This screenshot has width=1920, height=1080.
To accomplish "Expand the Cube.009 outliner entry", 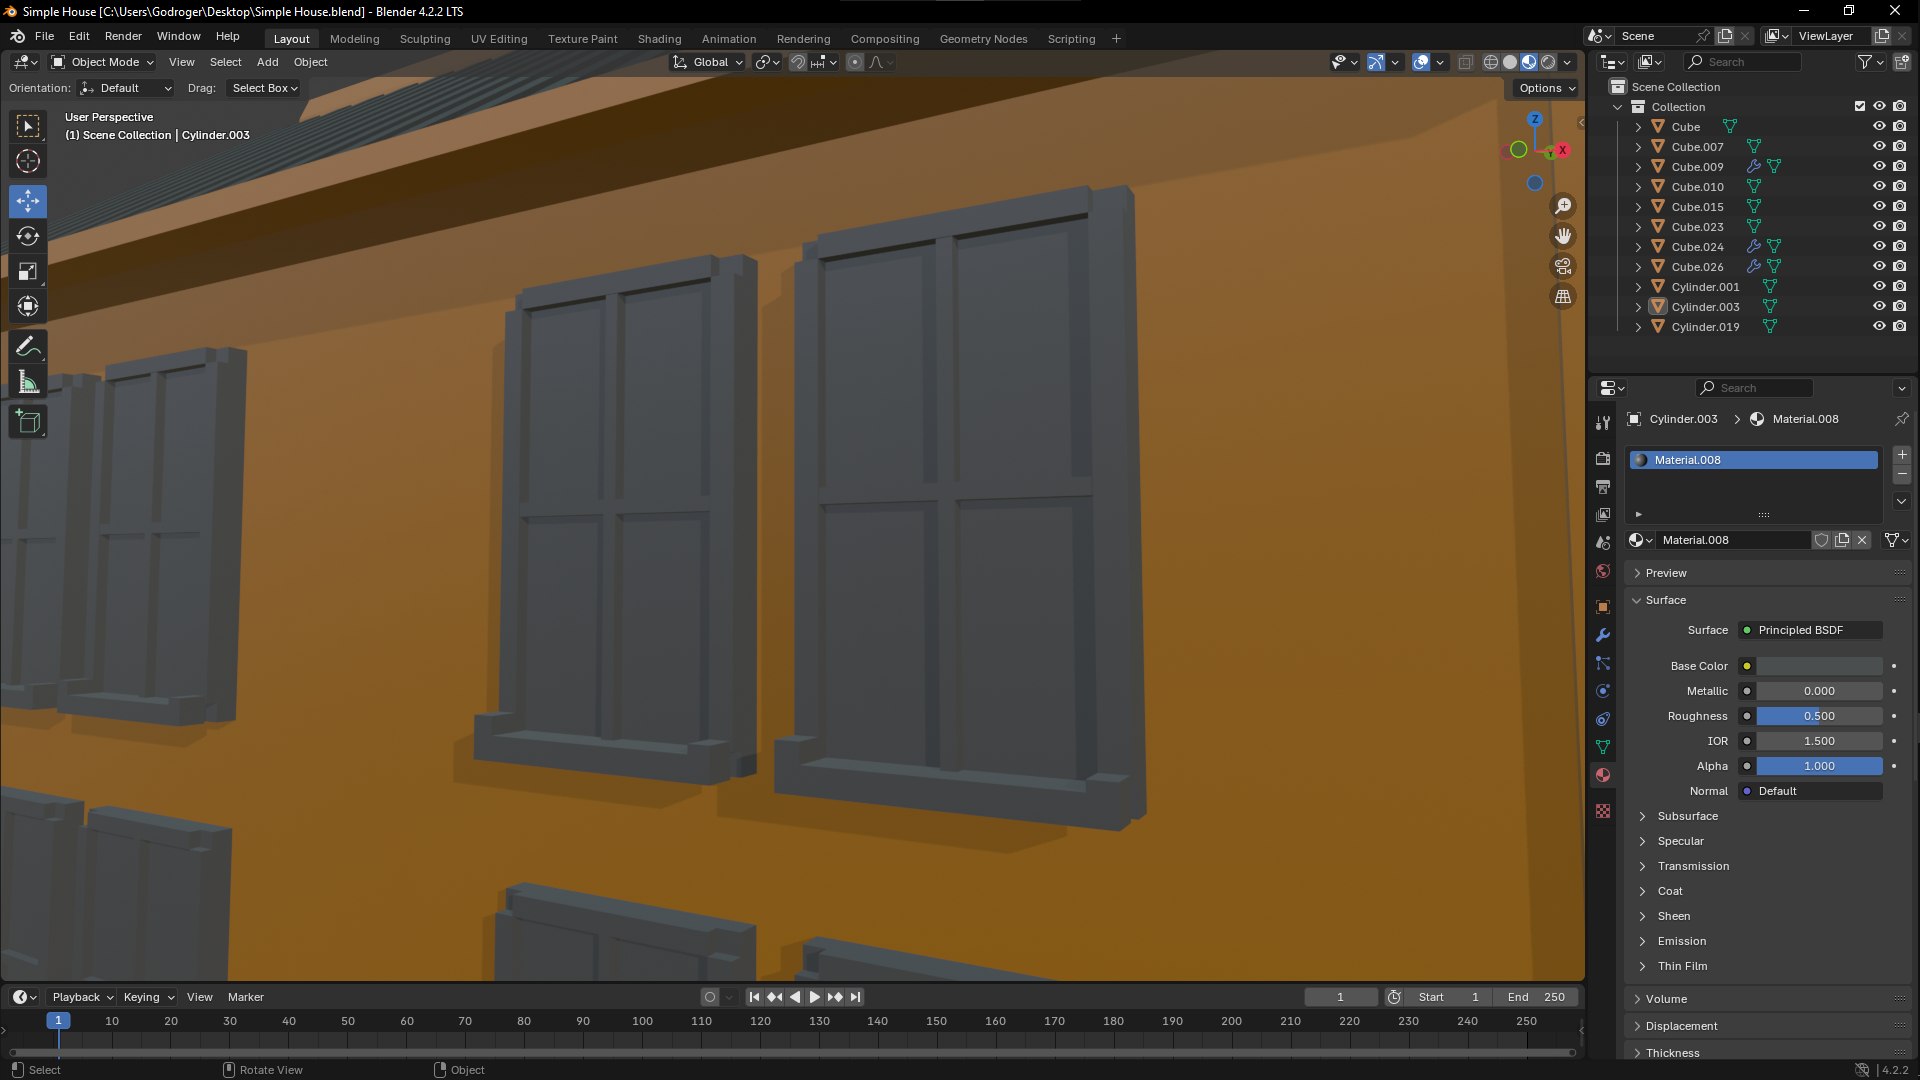I will (x=1638, y=167).
